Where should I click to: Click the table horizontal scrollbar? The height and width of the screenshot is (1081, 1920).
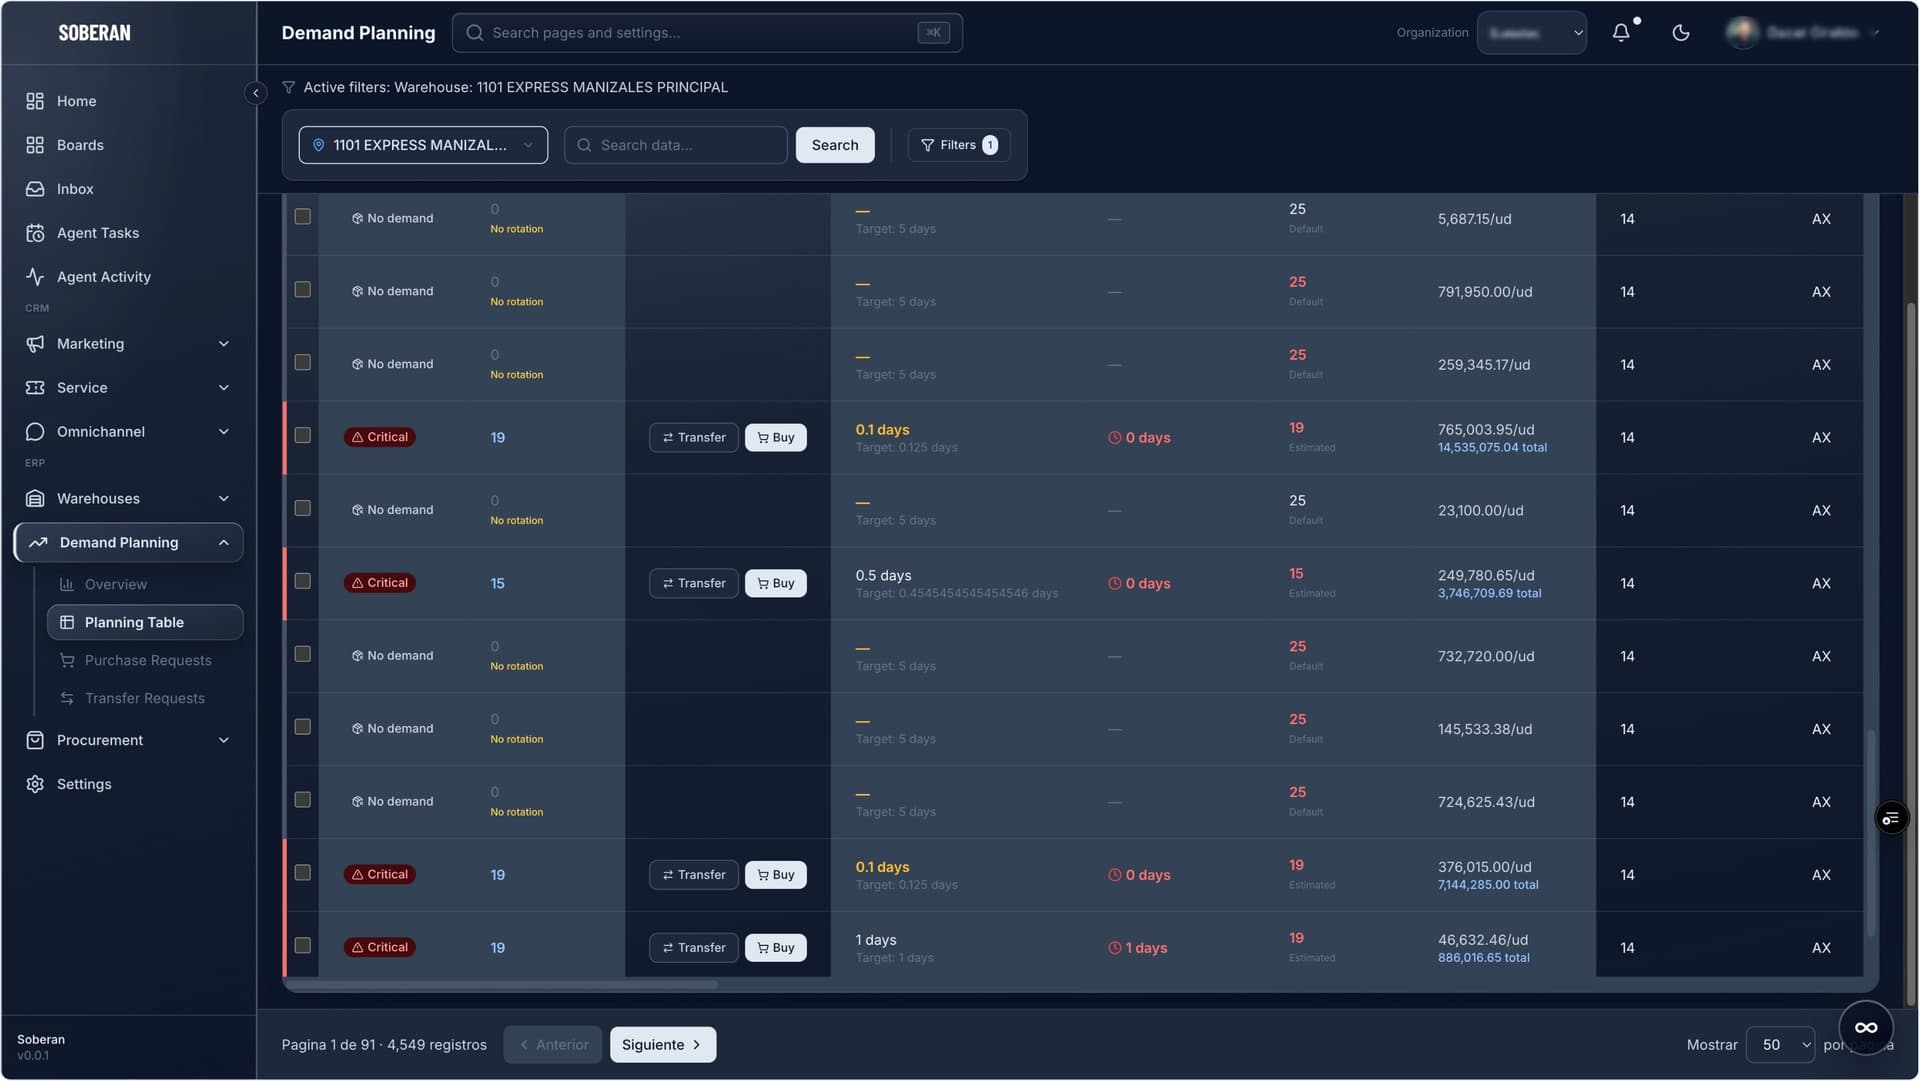[503, 985]
